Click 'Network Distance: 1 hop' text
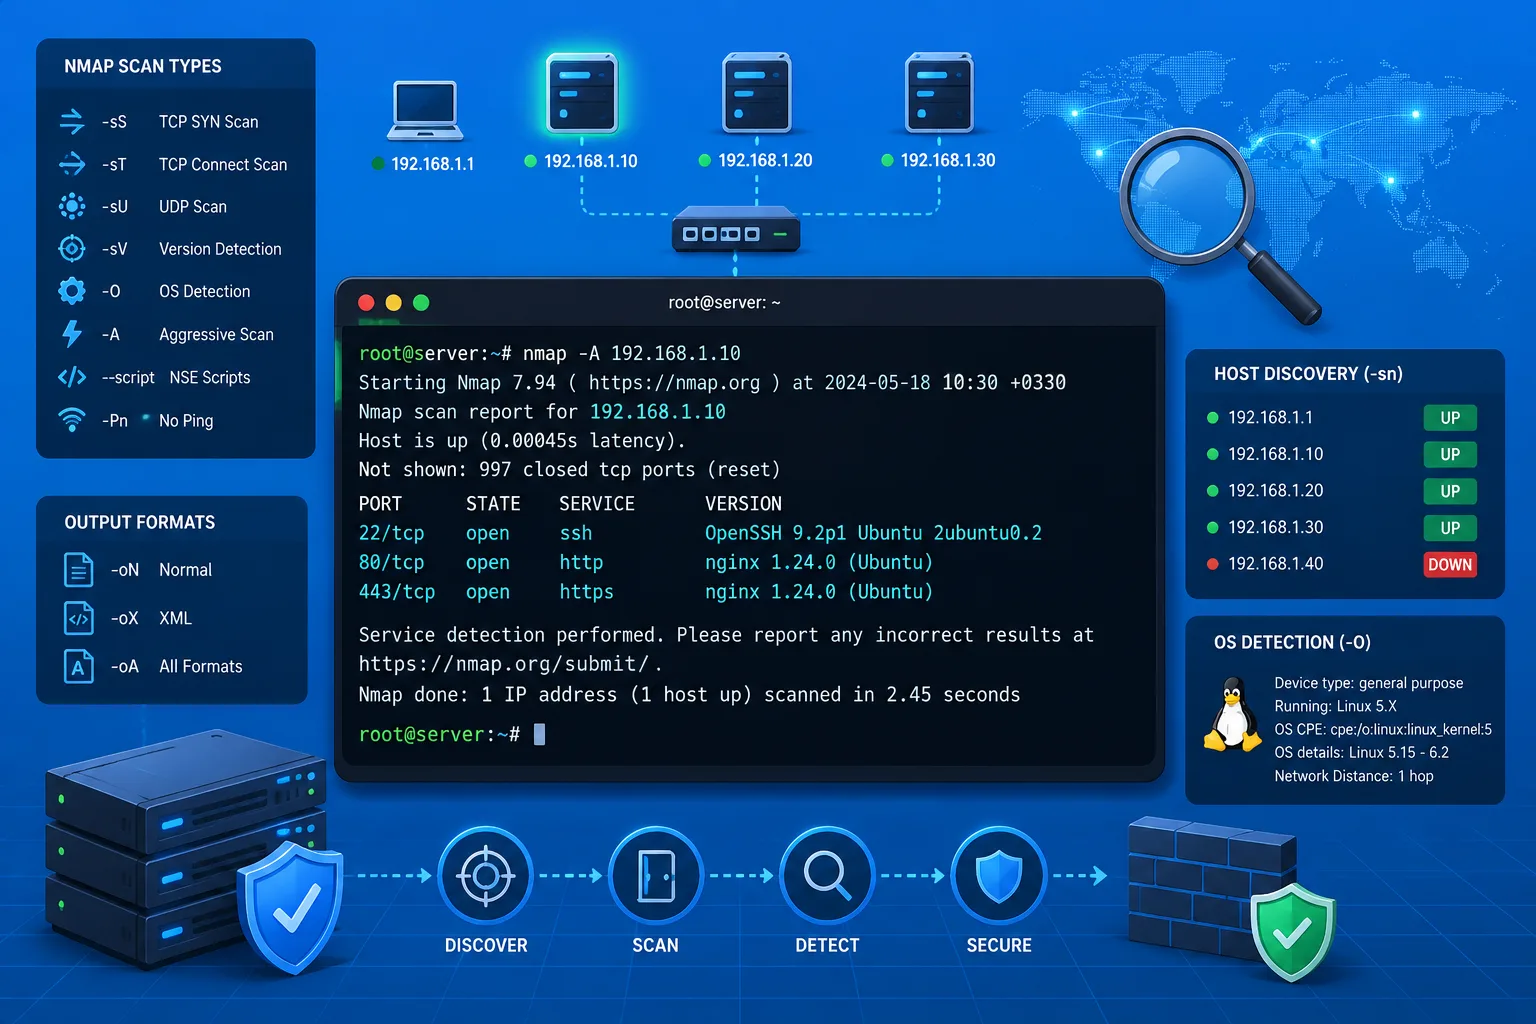This screenshot has width=1536, height=1024. (1354, 776)
